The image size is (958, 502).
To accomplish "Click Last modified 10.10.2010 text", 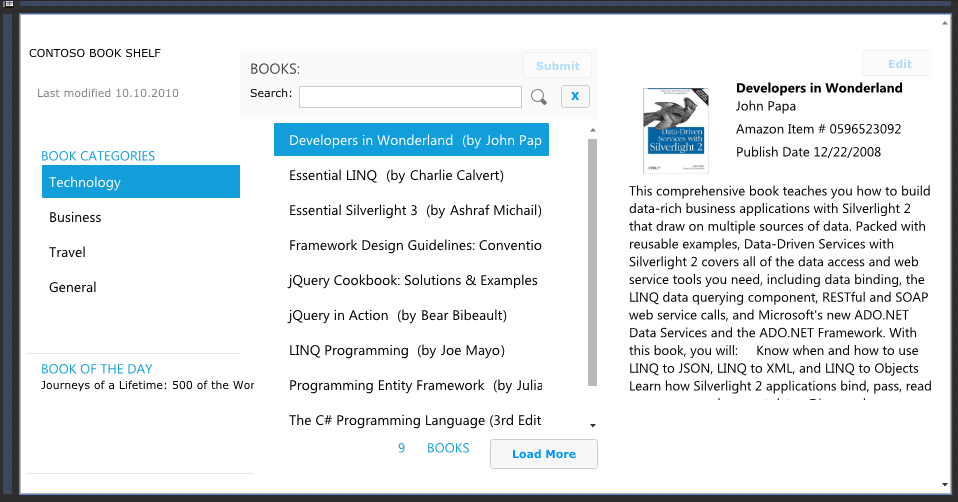I will [x=108, y=93].
